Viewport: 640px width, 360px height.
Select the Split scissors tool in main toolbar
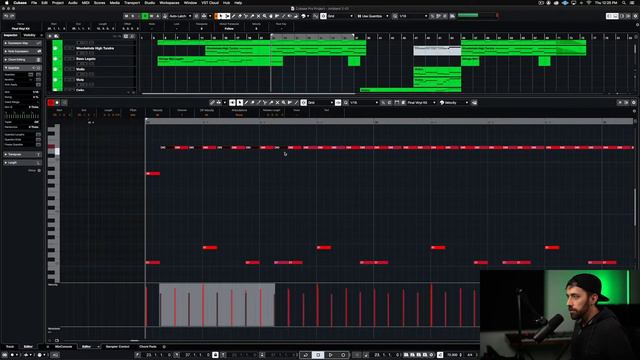click(x=246, y=16)
